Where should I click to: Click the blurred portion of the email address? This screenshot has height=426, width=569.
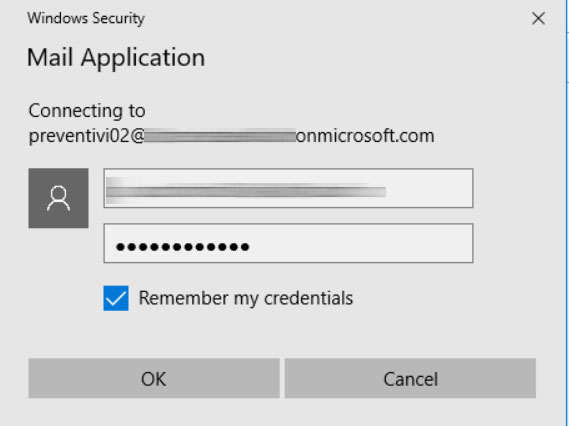click(220, 136)
